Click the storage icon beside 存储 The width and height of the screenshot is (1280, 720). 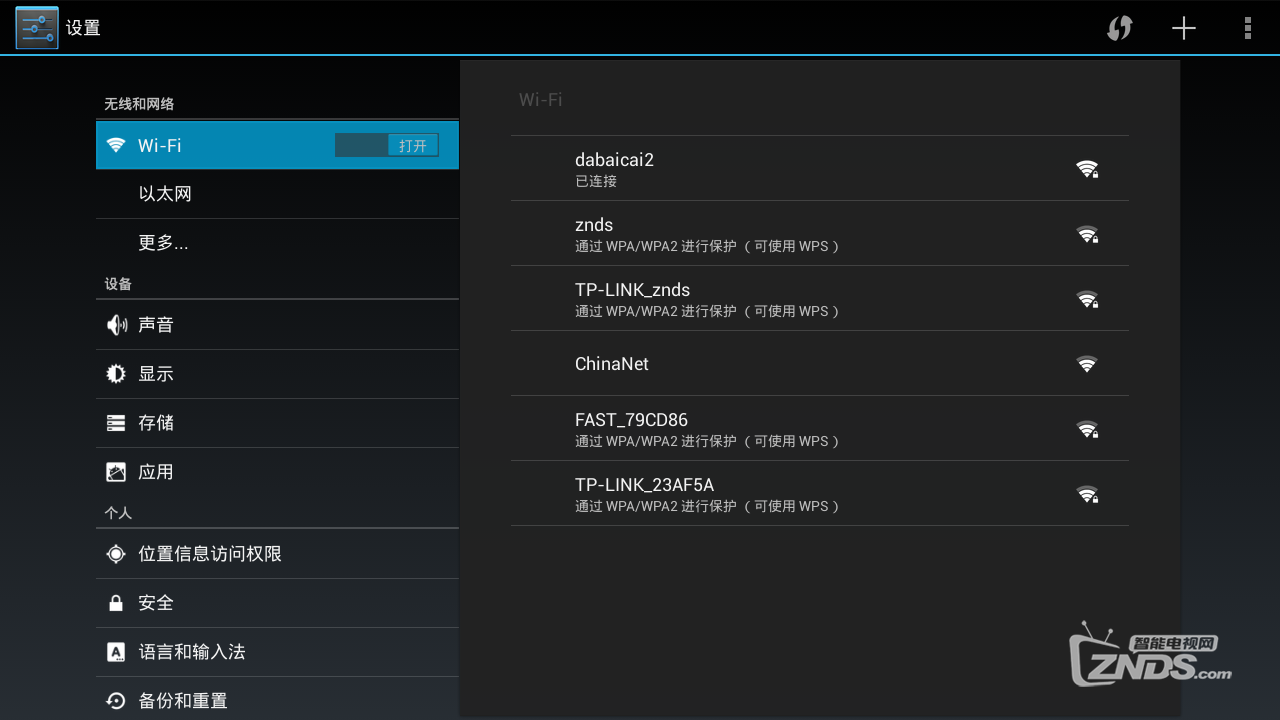pos(116,423)
